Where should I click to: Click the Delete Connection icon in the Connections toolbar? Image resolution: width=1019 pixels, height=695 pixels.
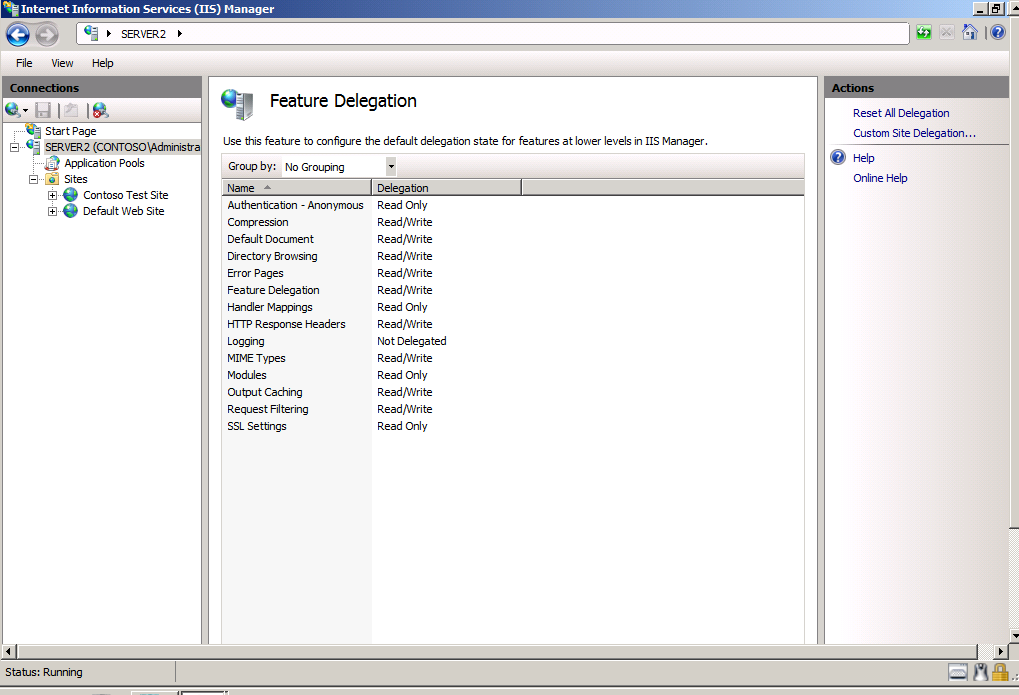100,111
